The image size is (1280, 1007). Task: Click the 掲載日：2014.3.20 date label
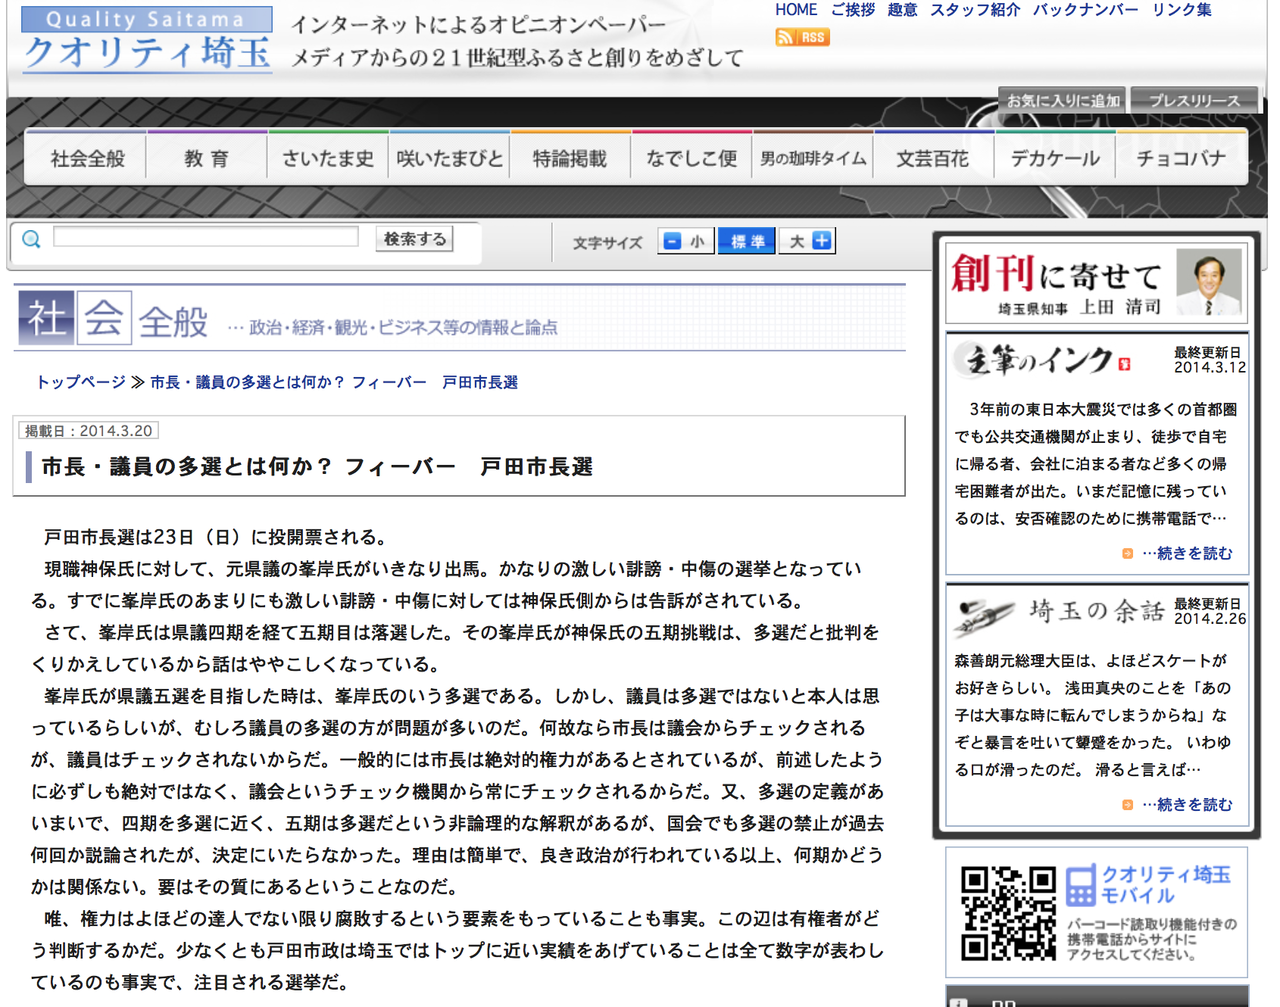pos(88,431)
